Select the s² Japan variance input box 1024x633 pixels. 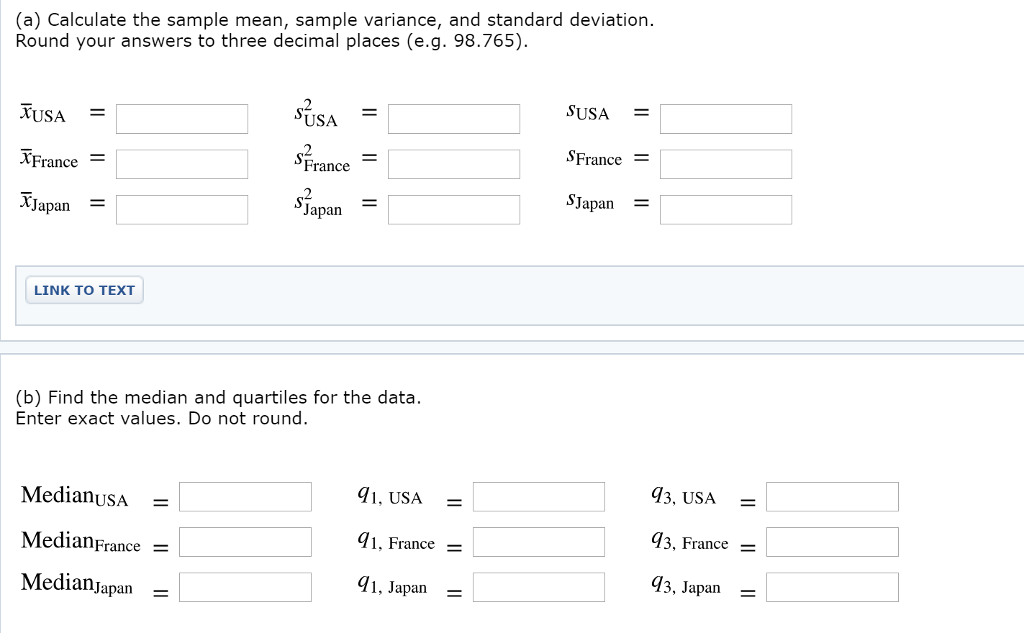point(454,209)
